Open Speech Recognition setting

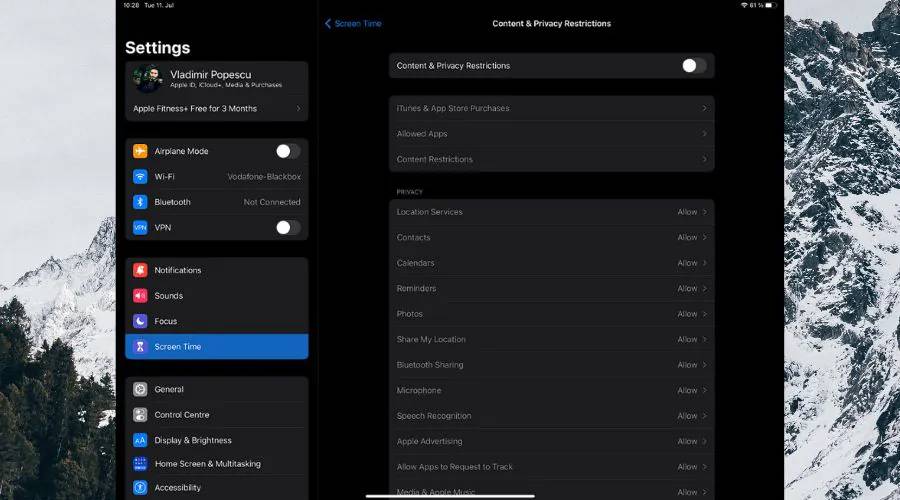tap(552, 416)
